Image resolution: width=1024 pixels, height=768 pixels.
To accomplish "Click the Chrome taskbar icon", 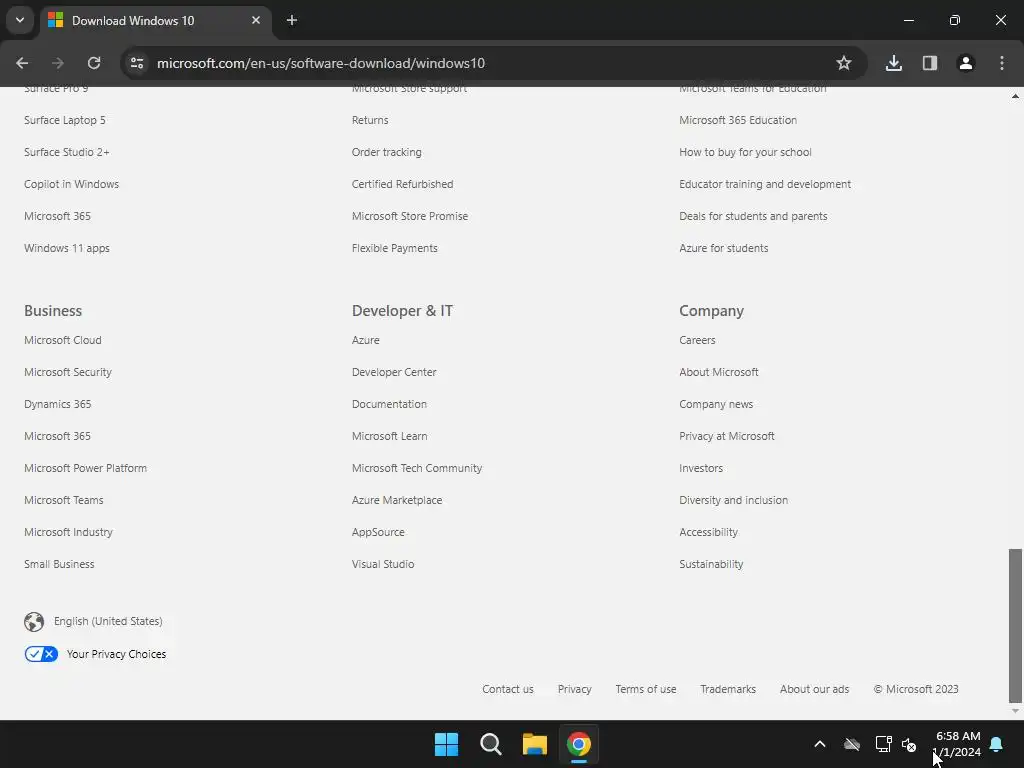I will point(579,744).
